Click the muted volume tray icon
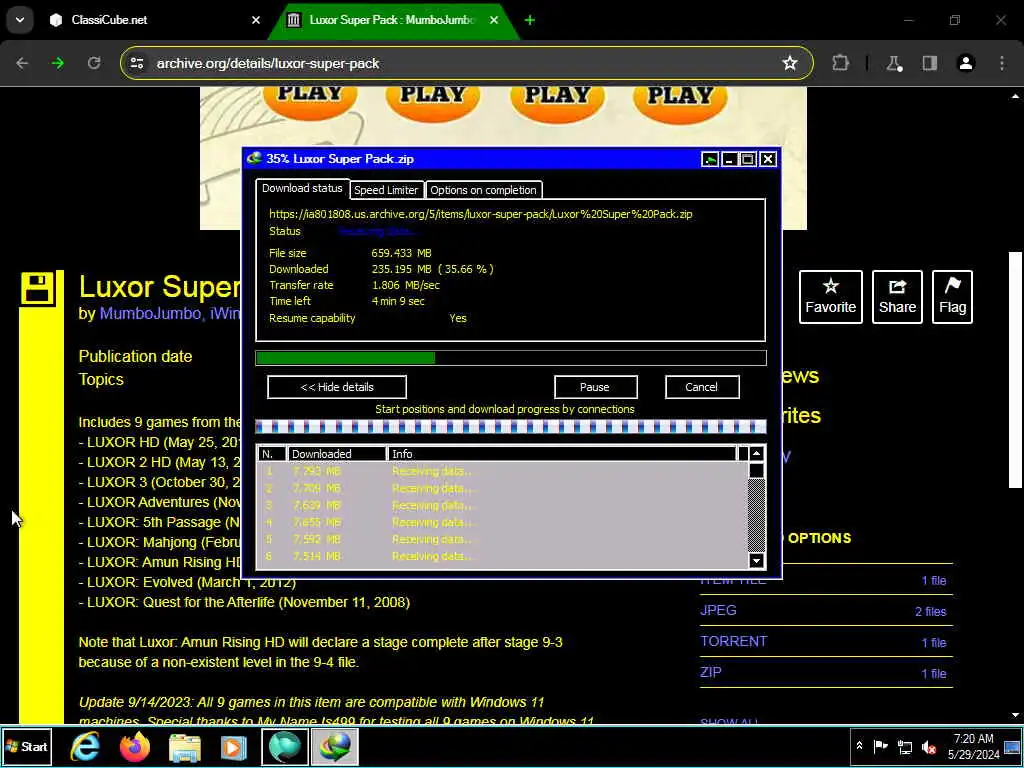The height and width of the screenshot is (768, 1024). (929, 746)
